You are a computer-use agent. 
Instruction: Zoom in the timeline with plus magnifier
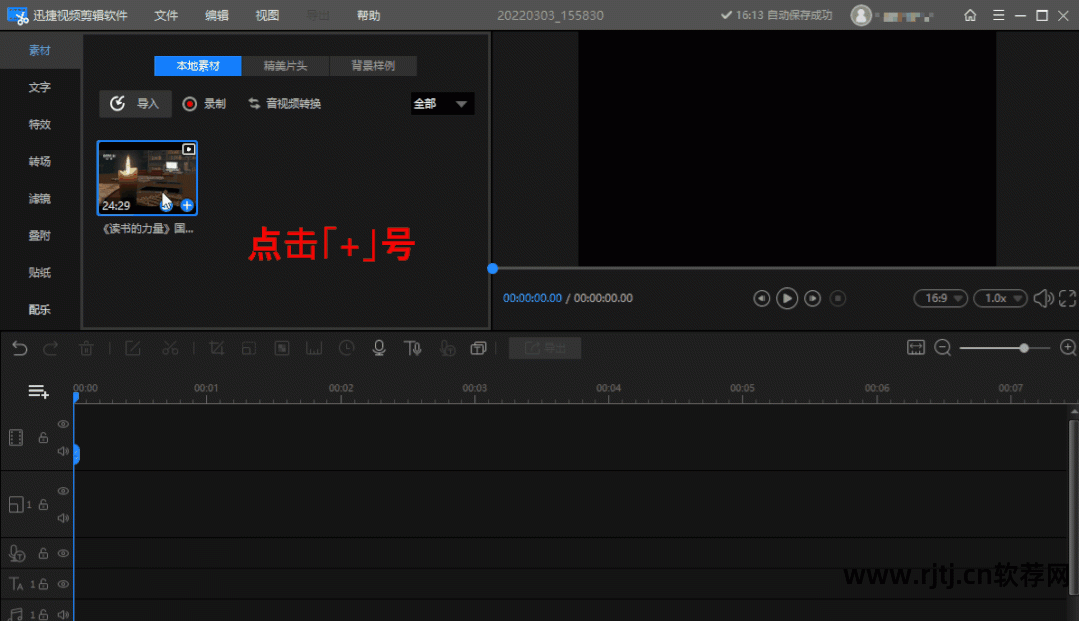tap(1068, 348)
